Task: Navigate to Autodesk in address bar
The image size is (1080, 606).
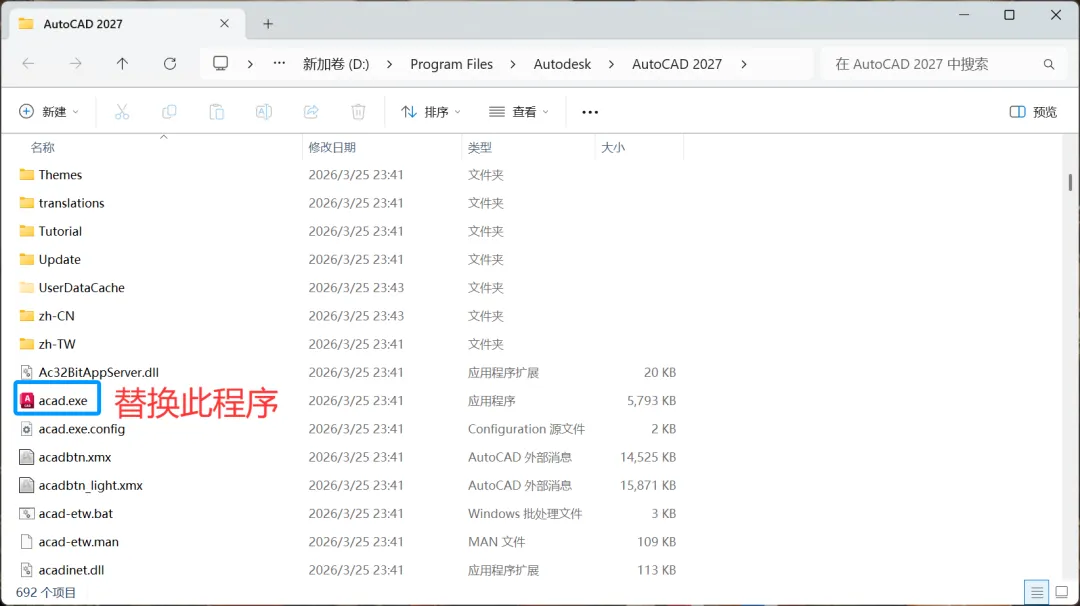Action: click(562, 64)
